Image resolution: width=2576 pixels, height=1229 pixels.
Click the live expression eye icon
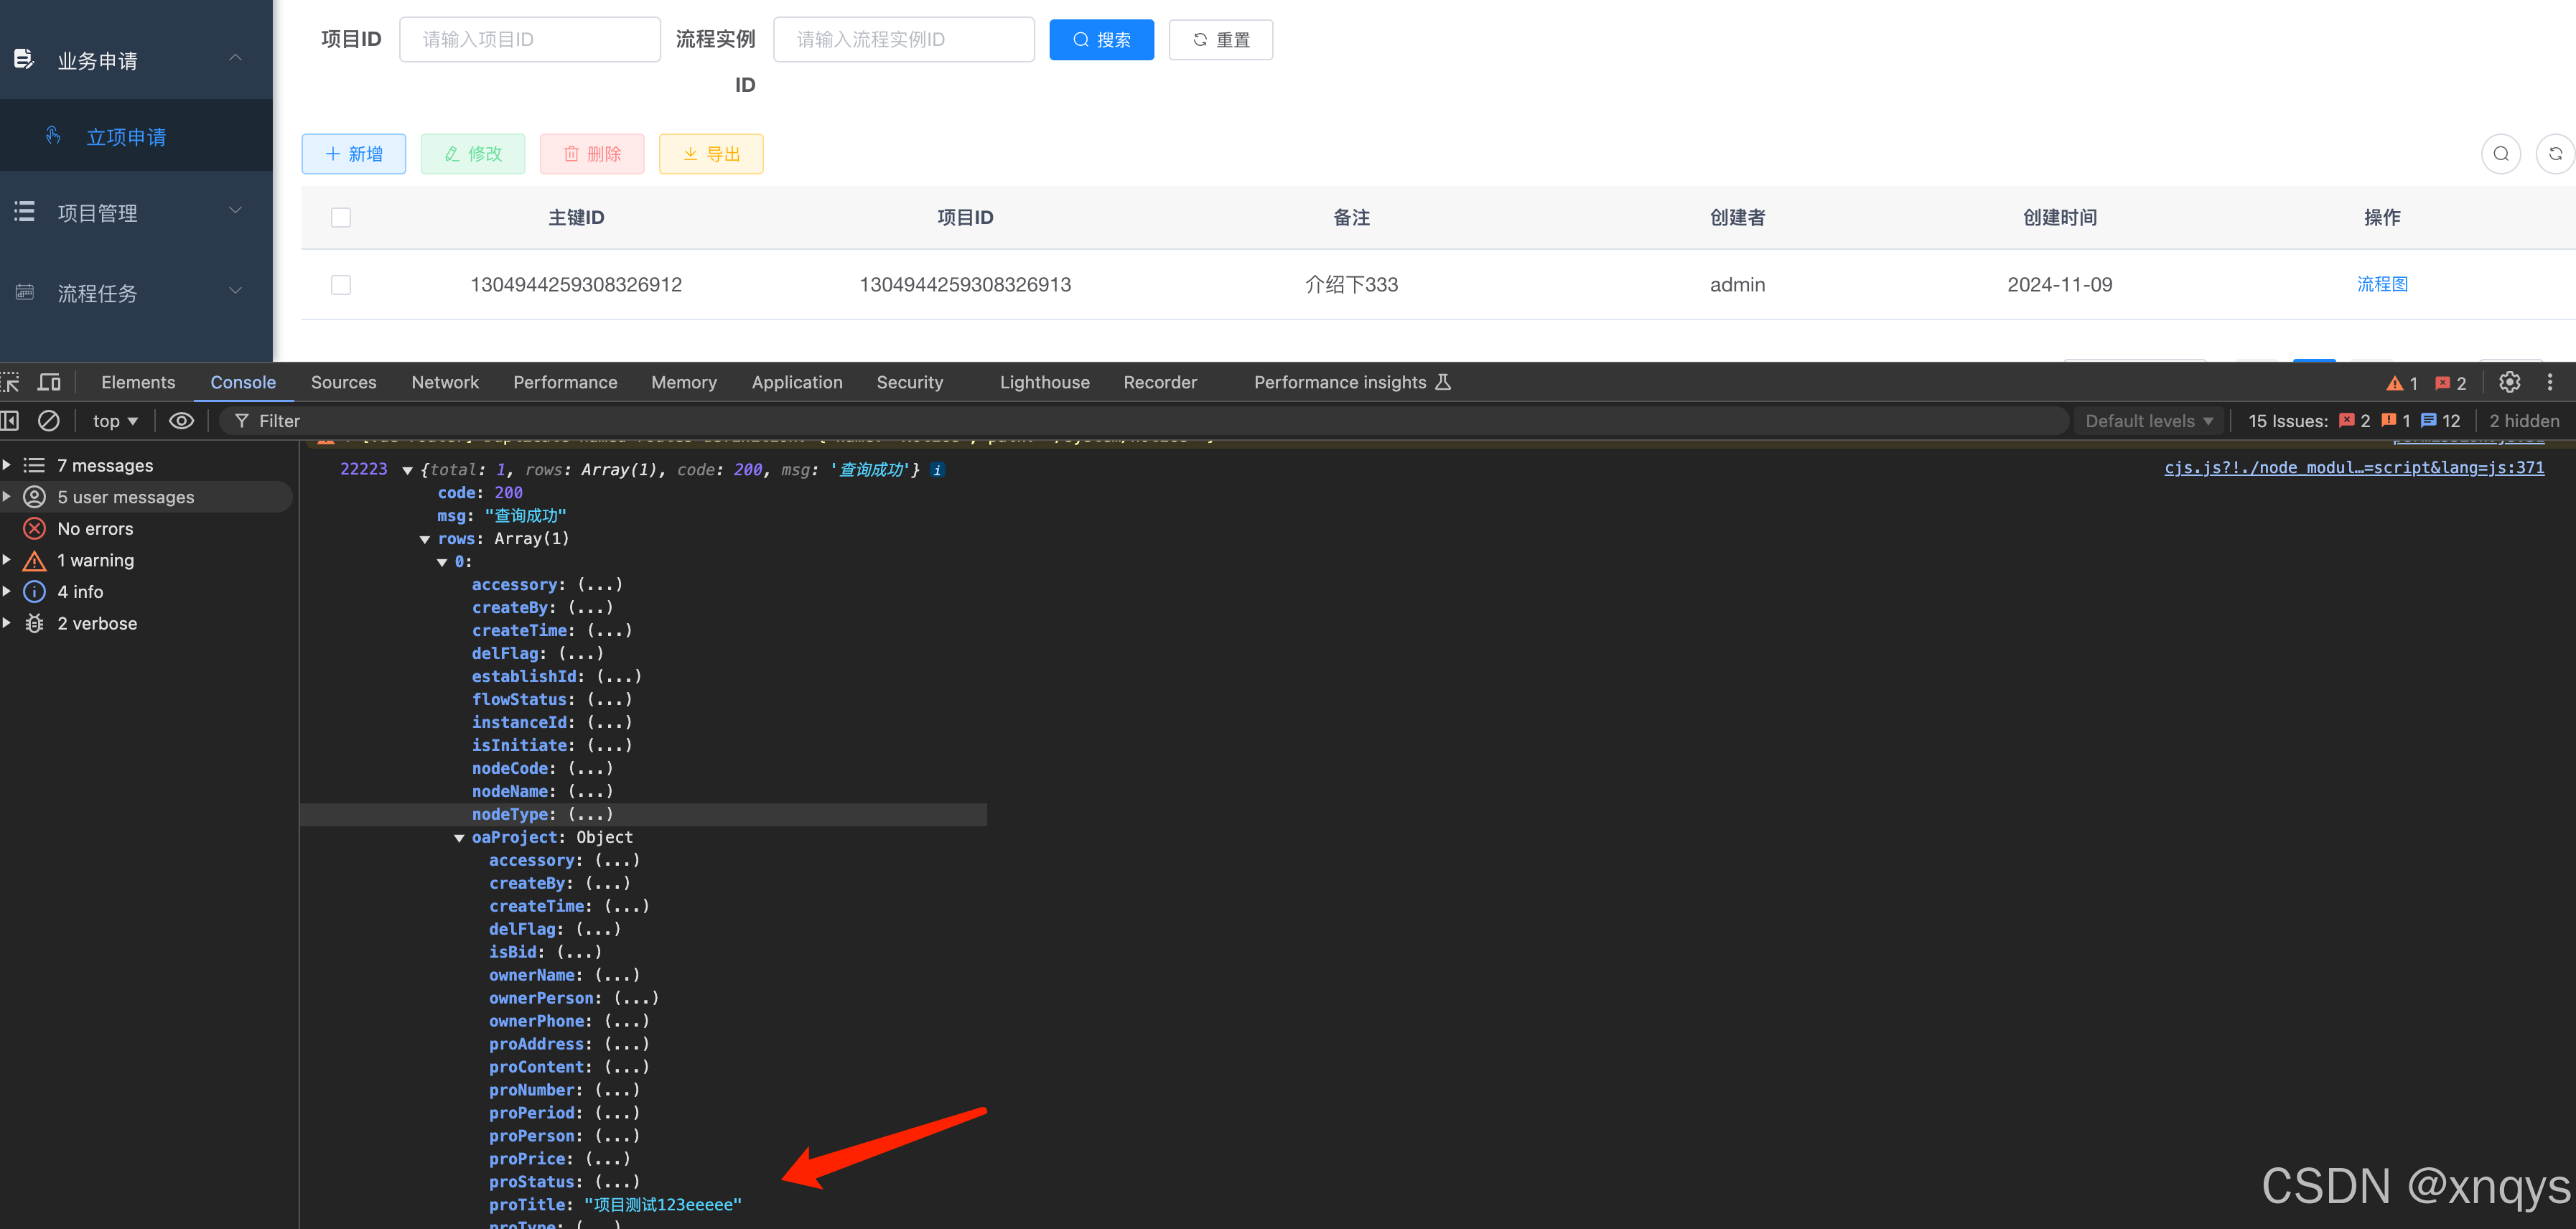pos(181,421)
